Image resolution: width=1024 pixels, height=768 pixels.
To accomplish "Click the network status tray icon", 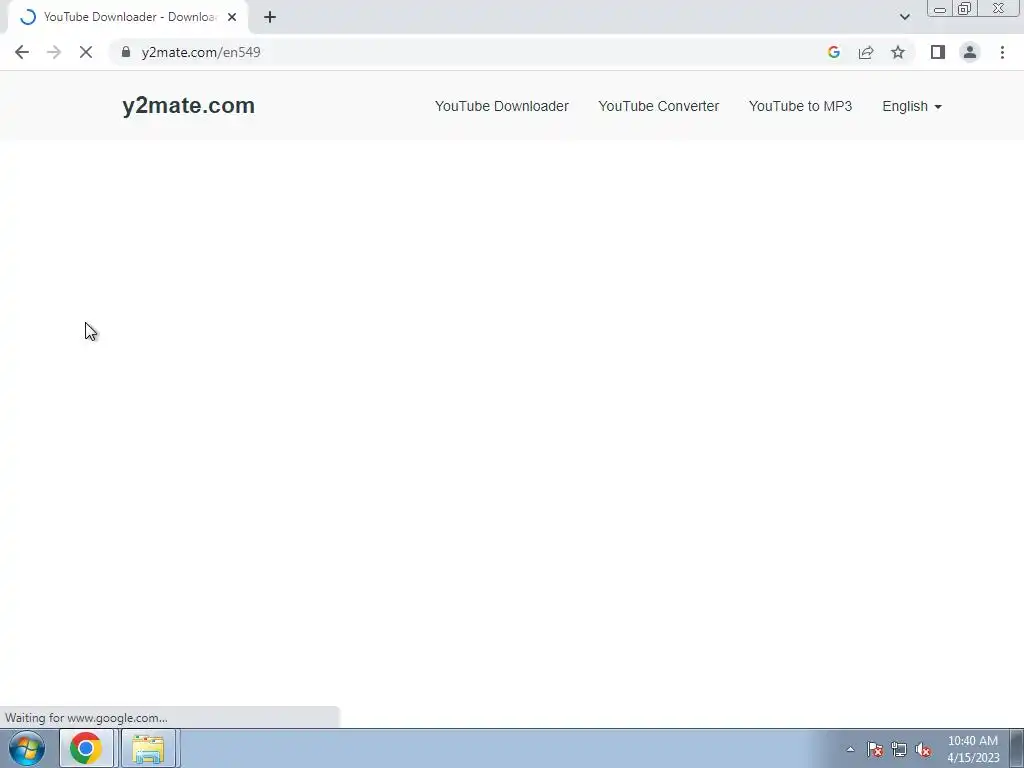I will click(x=899, y=749).
